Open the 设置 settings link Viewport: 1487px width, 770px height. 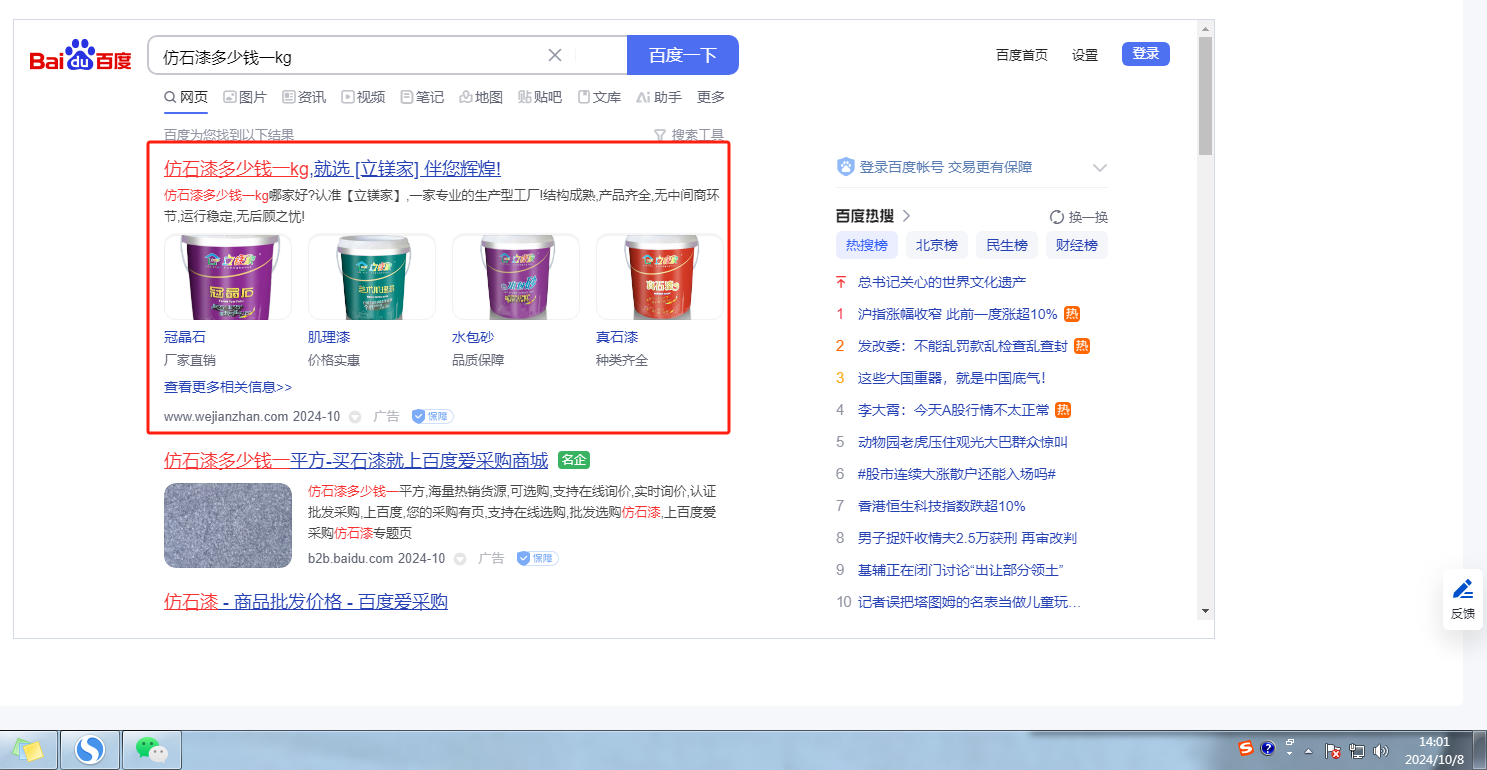[1085, 55]
